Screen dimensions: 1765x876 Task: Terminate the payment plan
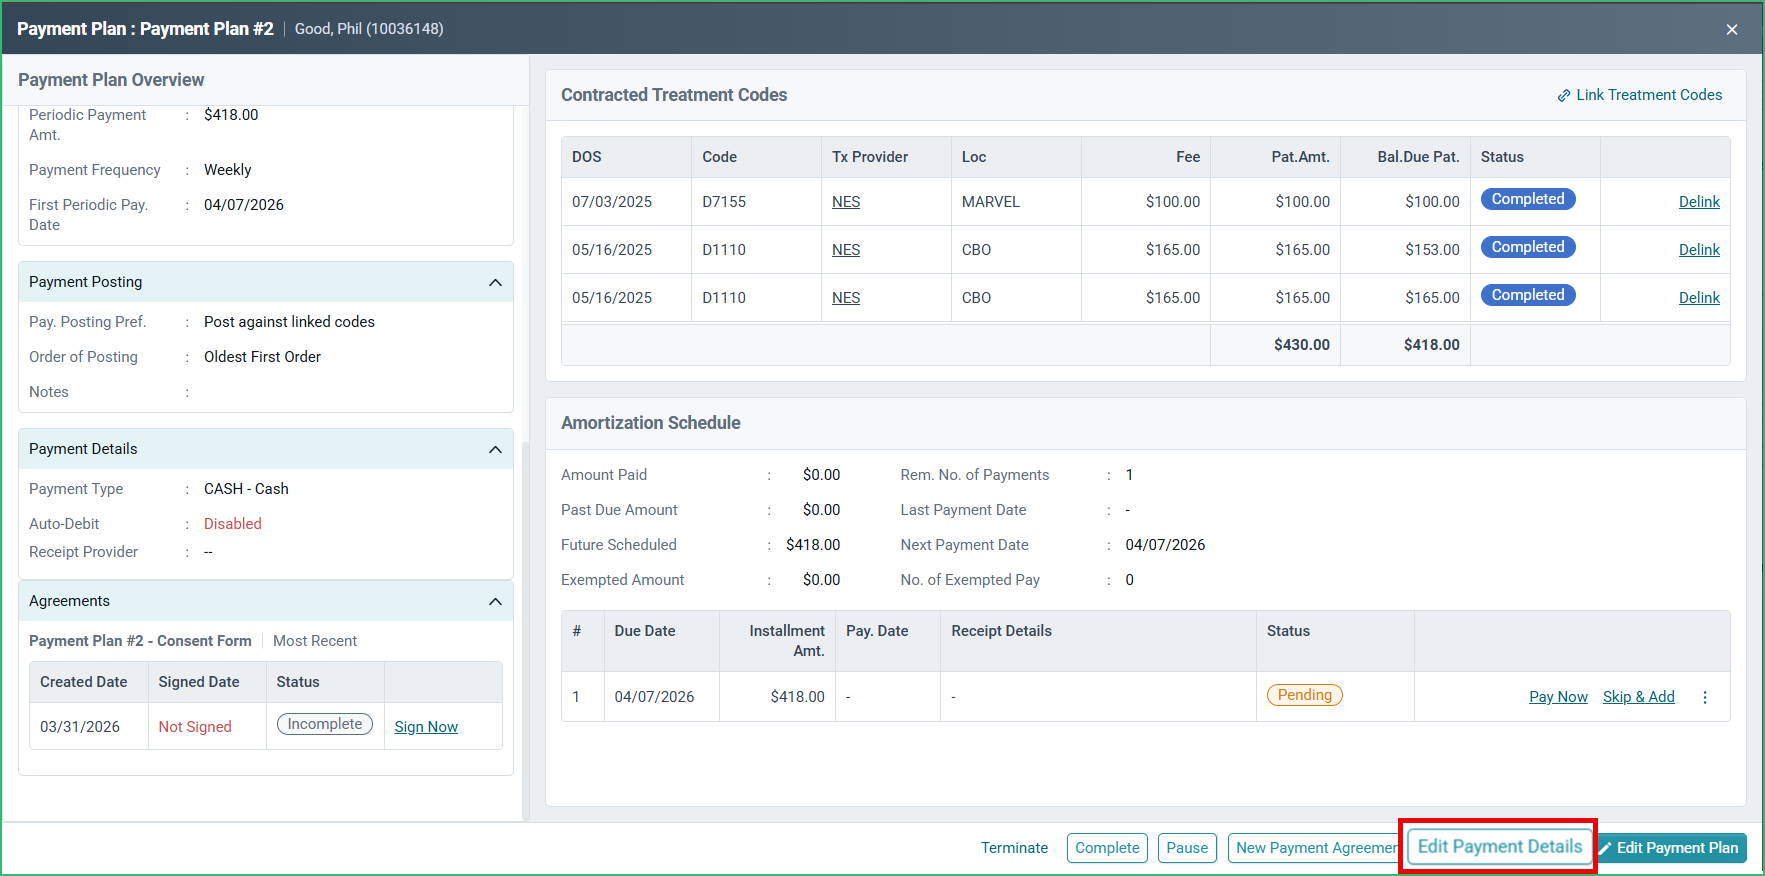1014,848
